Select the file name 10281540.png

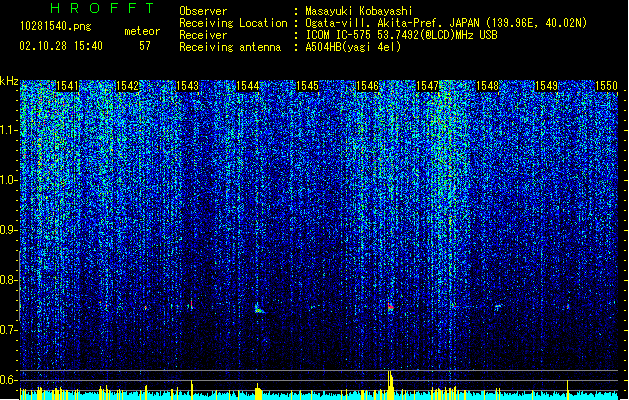point(56,27)
